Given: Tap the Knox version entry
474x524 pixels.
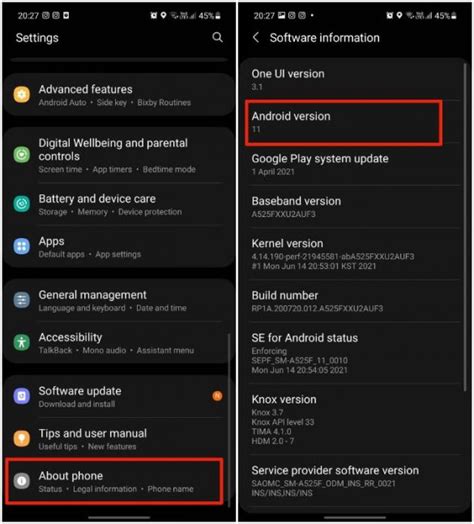Looking at the screenshot, I should (x=354, y=420).
